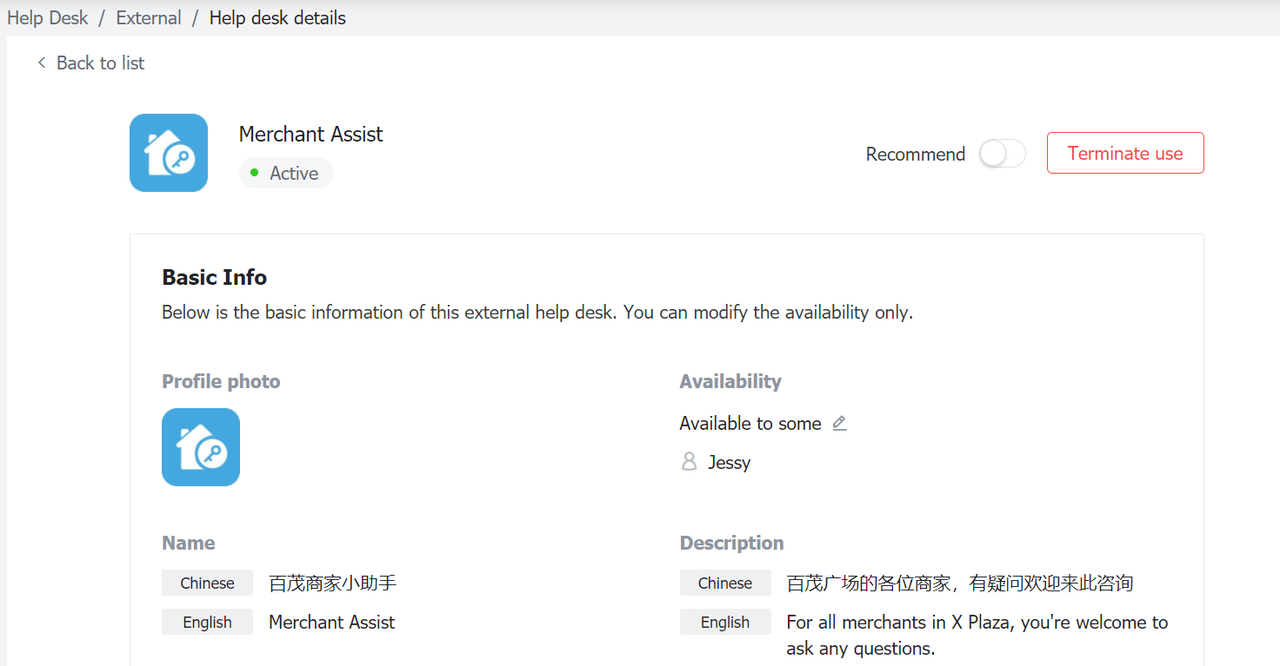Click the user icon beside Jessy
Viewport: 1280px width, 666px height.
pyautogui.click(x=689, y=462)
